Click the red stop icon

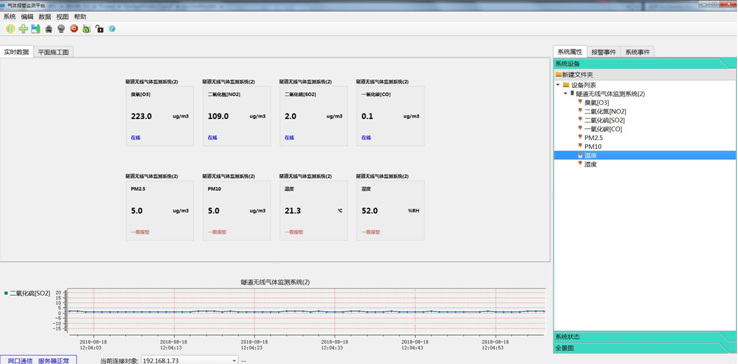coord(74,29)
